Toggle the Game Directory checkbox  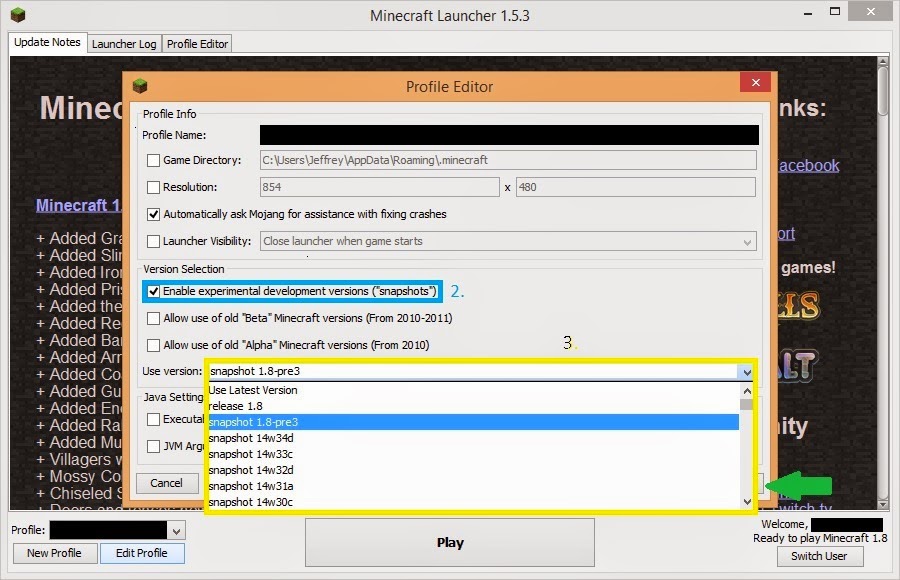click(153, 160)
